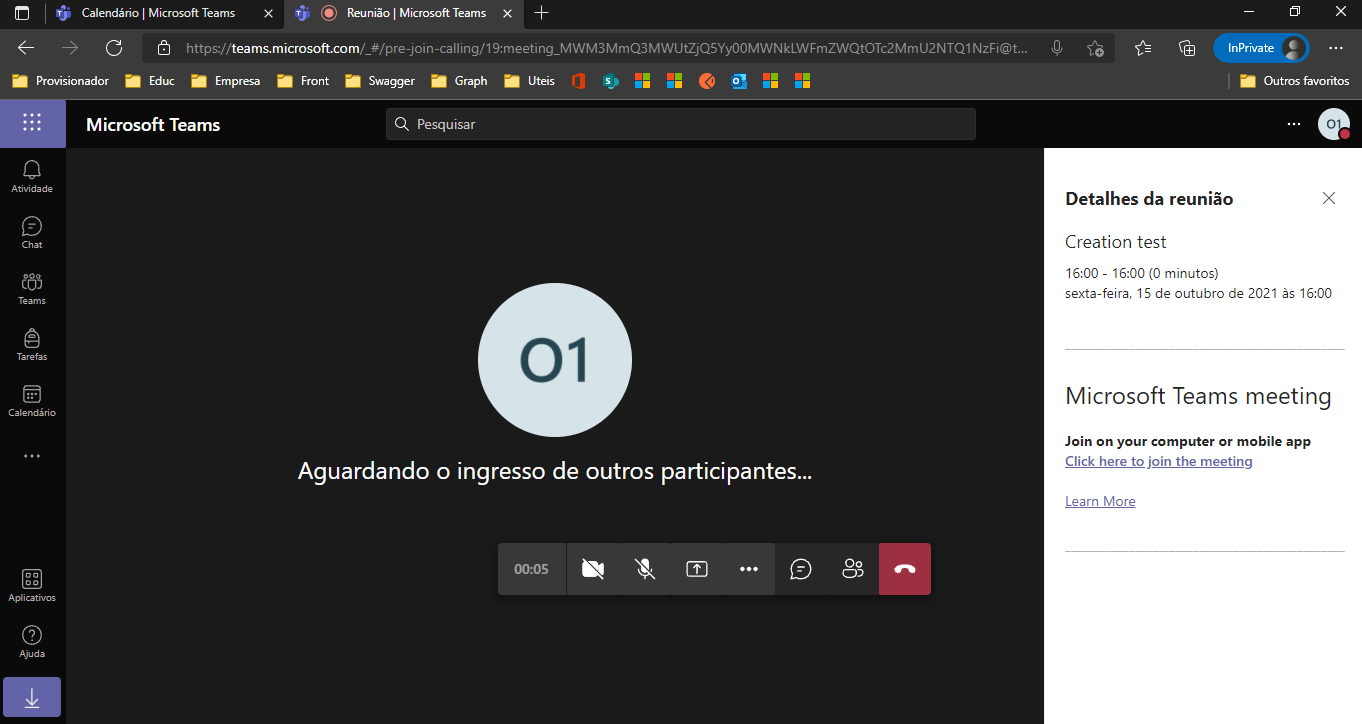Open the Office bookmark icon
The height and width of the screenshot is (724, 1362).
(x=578, y=81)
